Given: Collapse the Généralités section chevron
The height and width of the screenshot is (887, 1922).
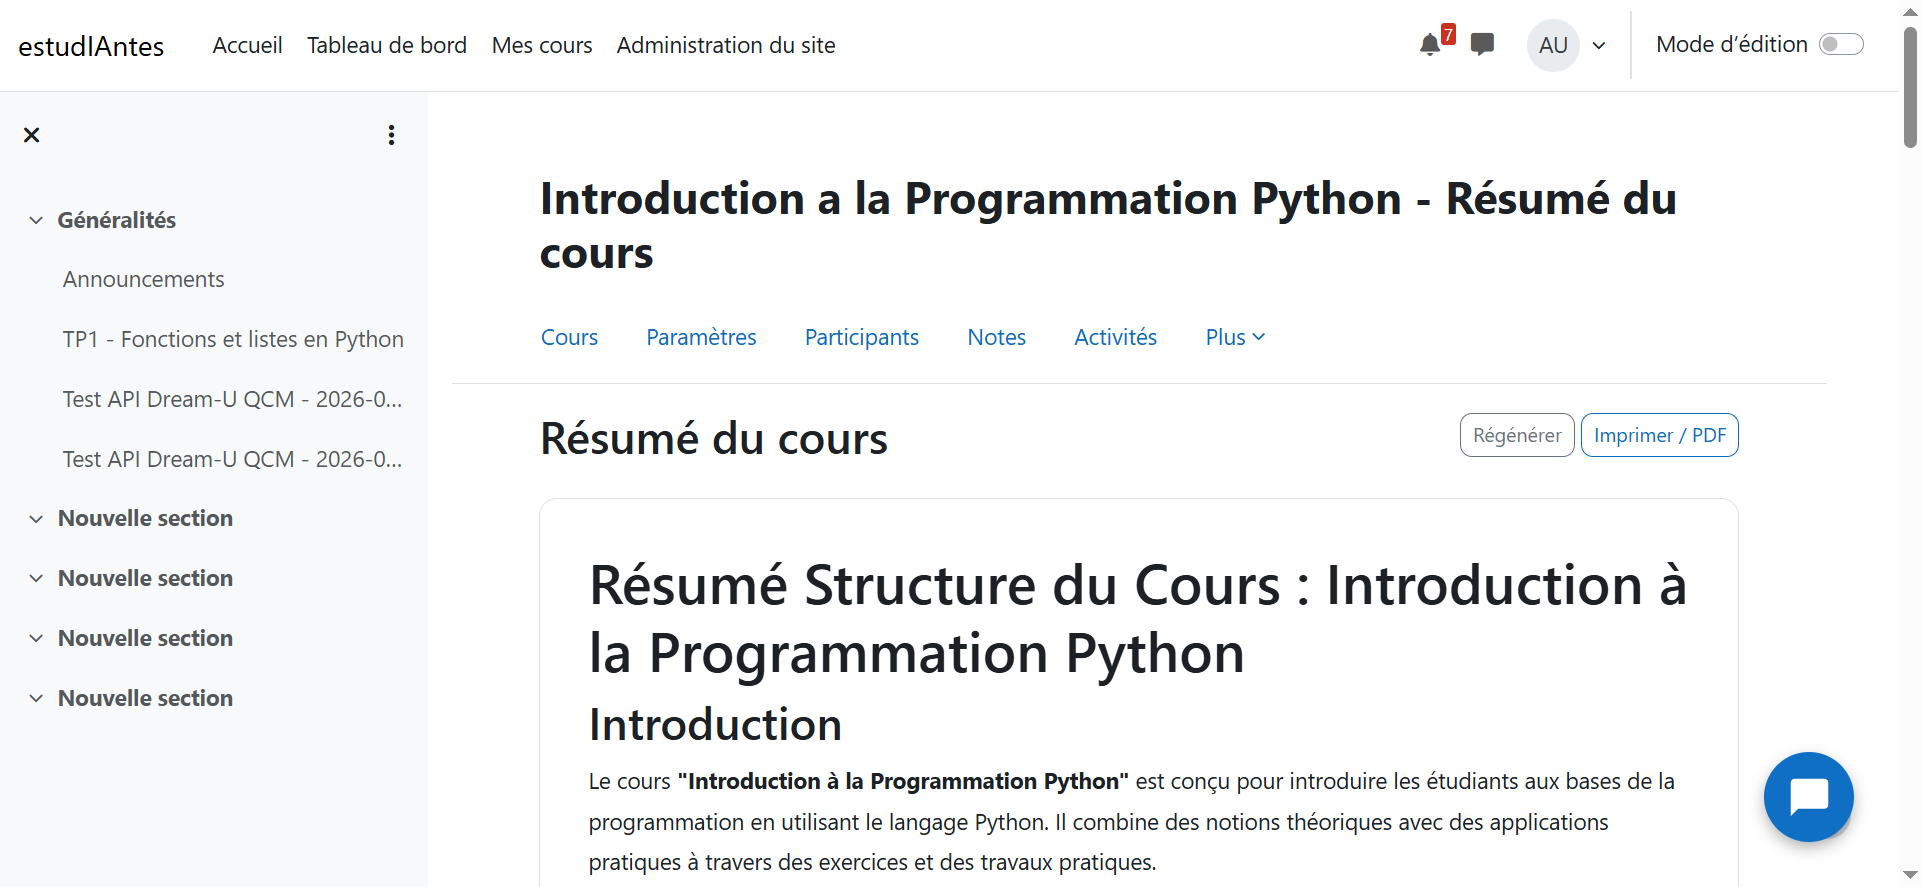Looking at the screenshot, I should pos(36,220).
